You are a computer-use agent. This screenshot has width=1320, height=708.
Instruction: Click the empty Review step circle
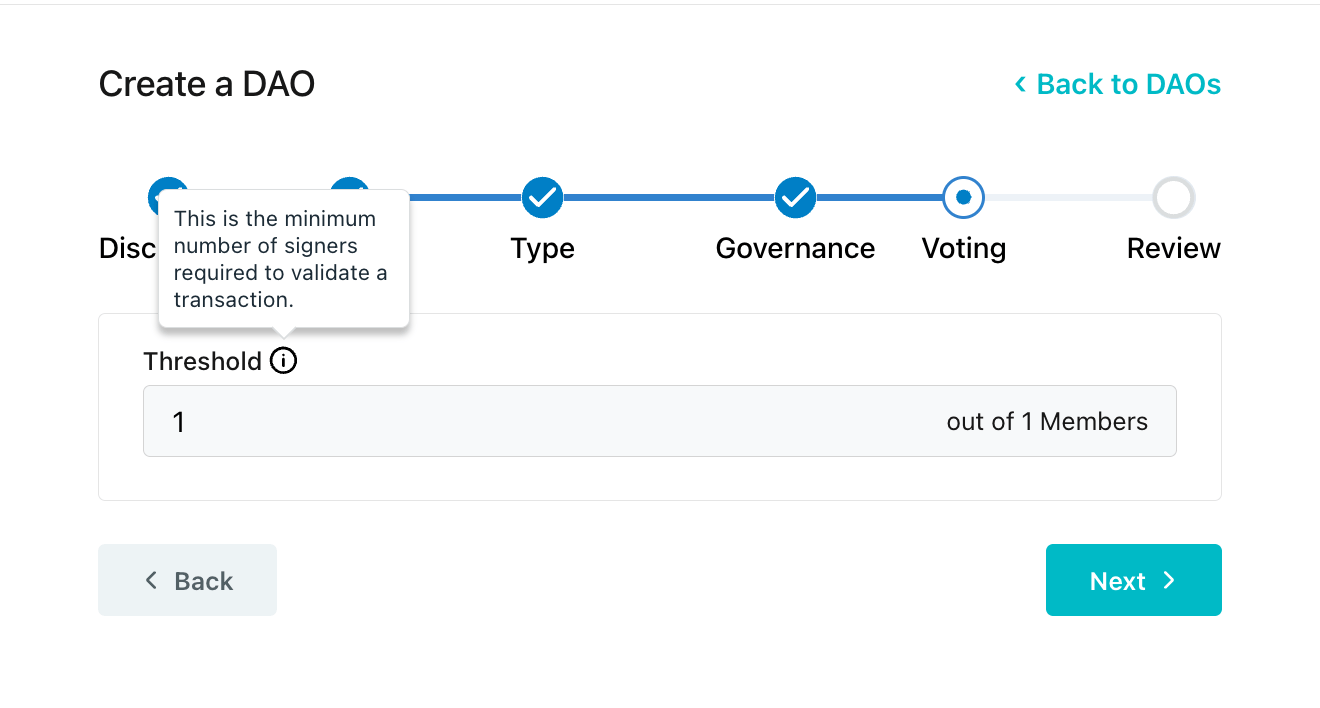(1174, 198)
